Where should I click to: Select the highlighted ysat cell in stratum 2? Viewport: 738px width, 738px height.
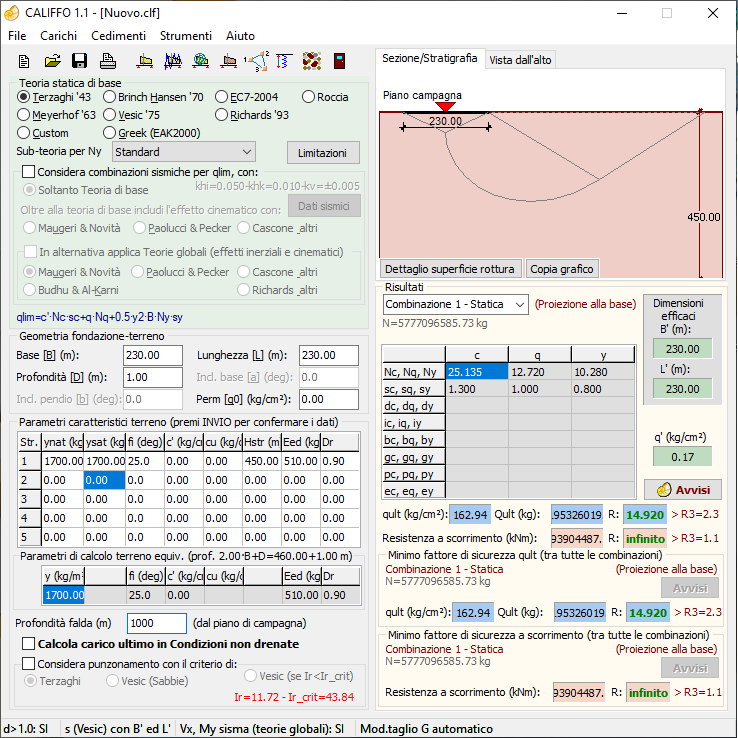(x=104, y=480)
